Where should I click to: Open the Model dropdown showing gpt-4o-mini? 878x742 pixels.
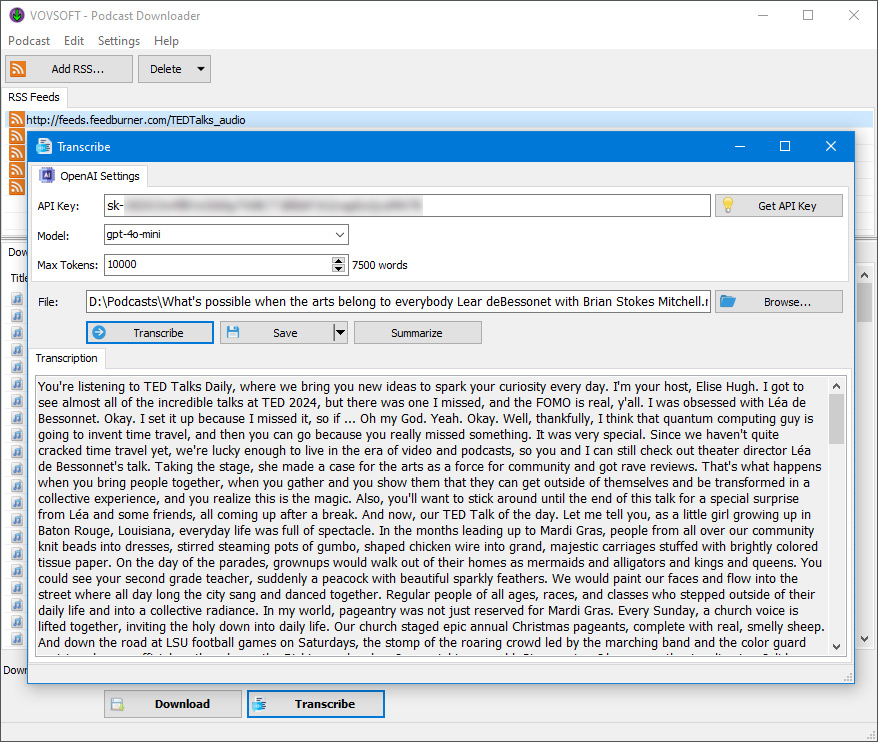(226, 235)
